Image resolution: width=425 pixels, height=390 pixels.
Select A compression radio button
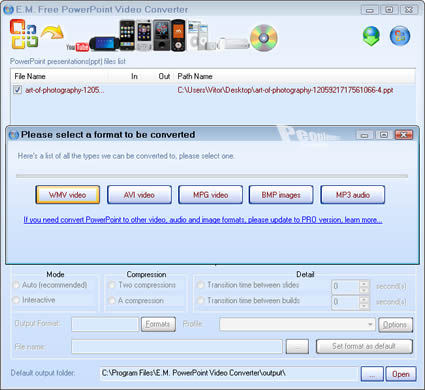[112, 300]
